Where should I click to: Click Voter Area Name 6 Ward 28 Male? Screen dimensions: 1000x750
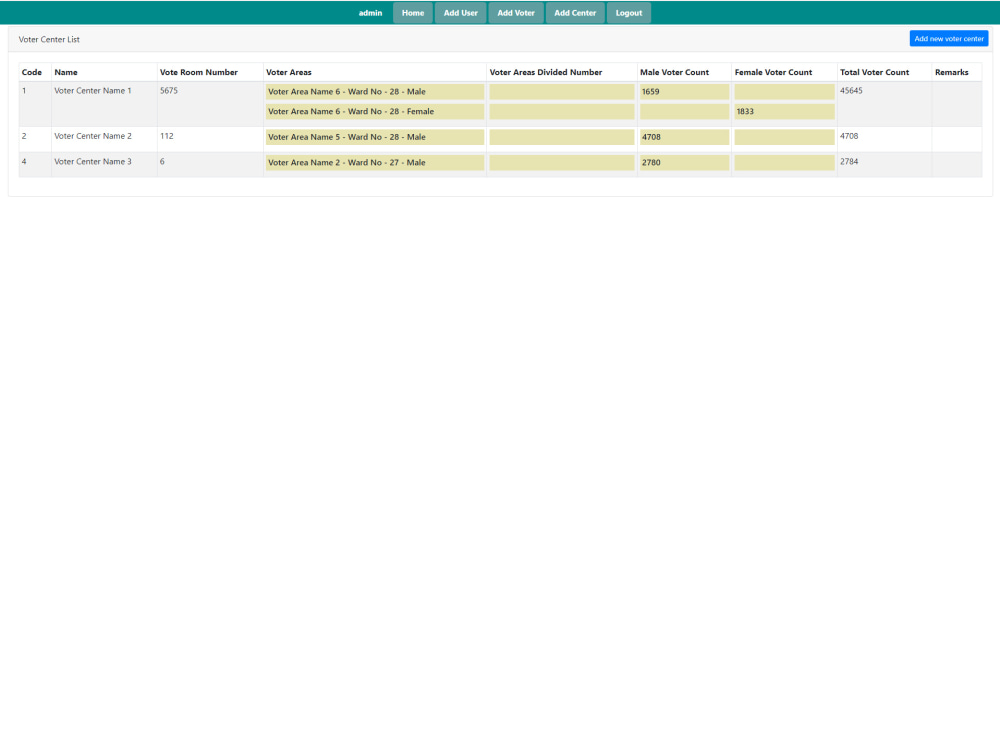pyautogui.click(x=375, y=92)
